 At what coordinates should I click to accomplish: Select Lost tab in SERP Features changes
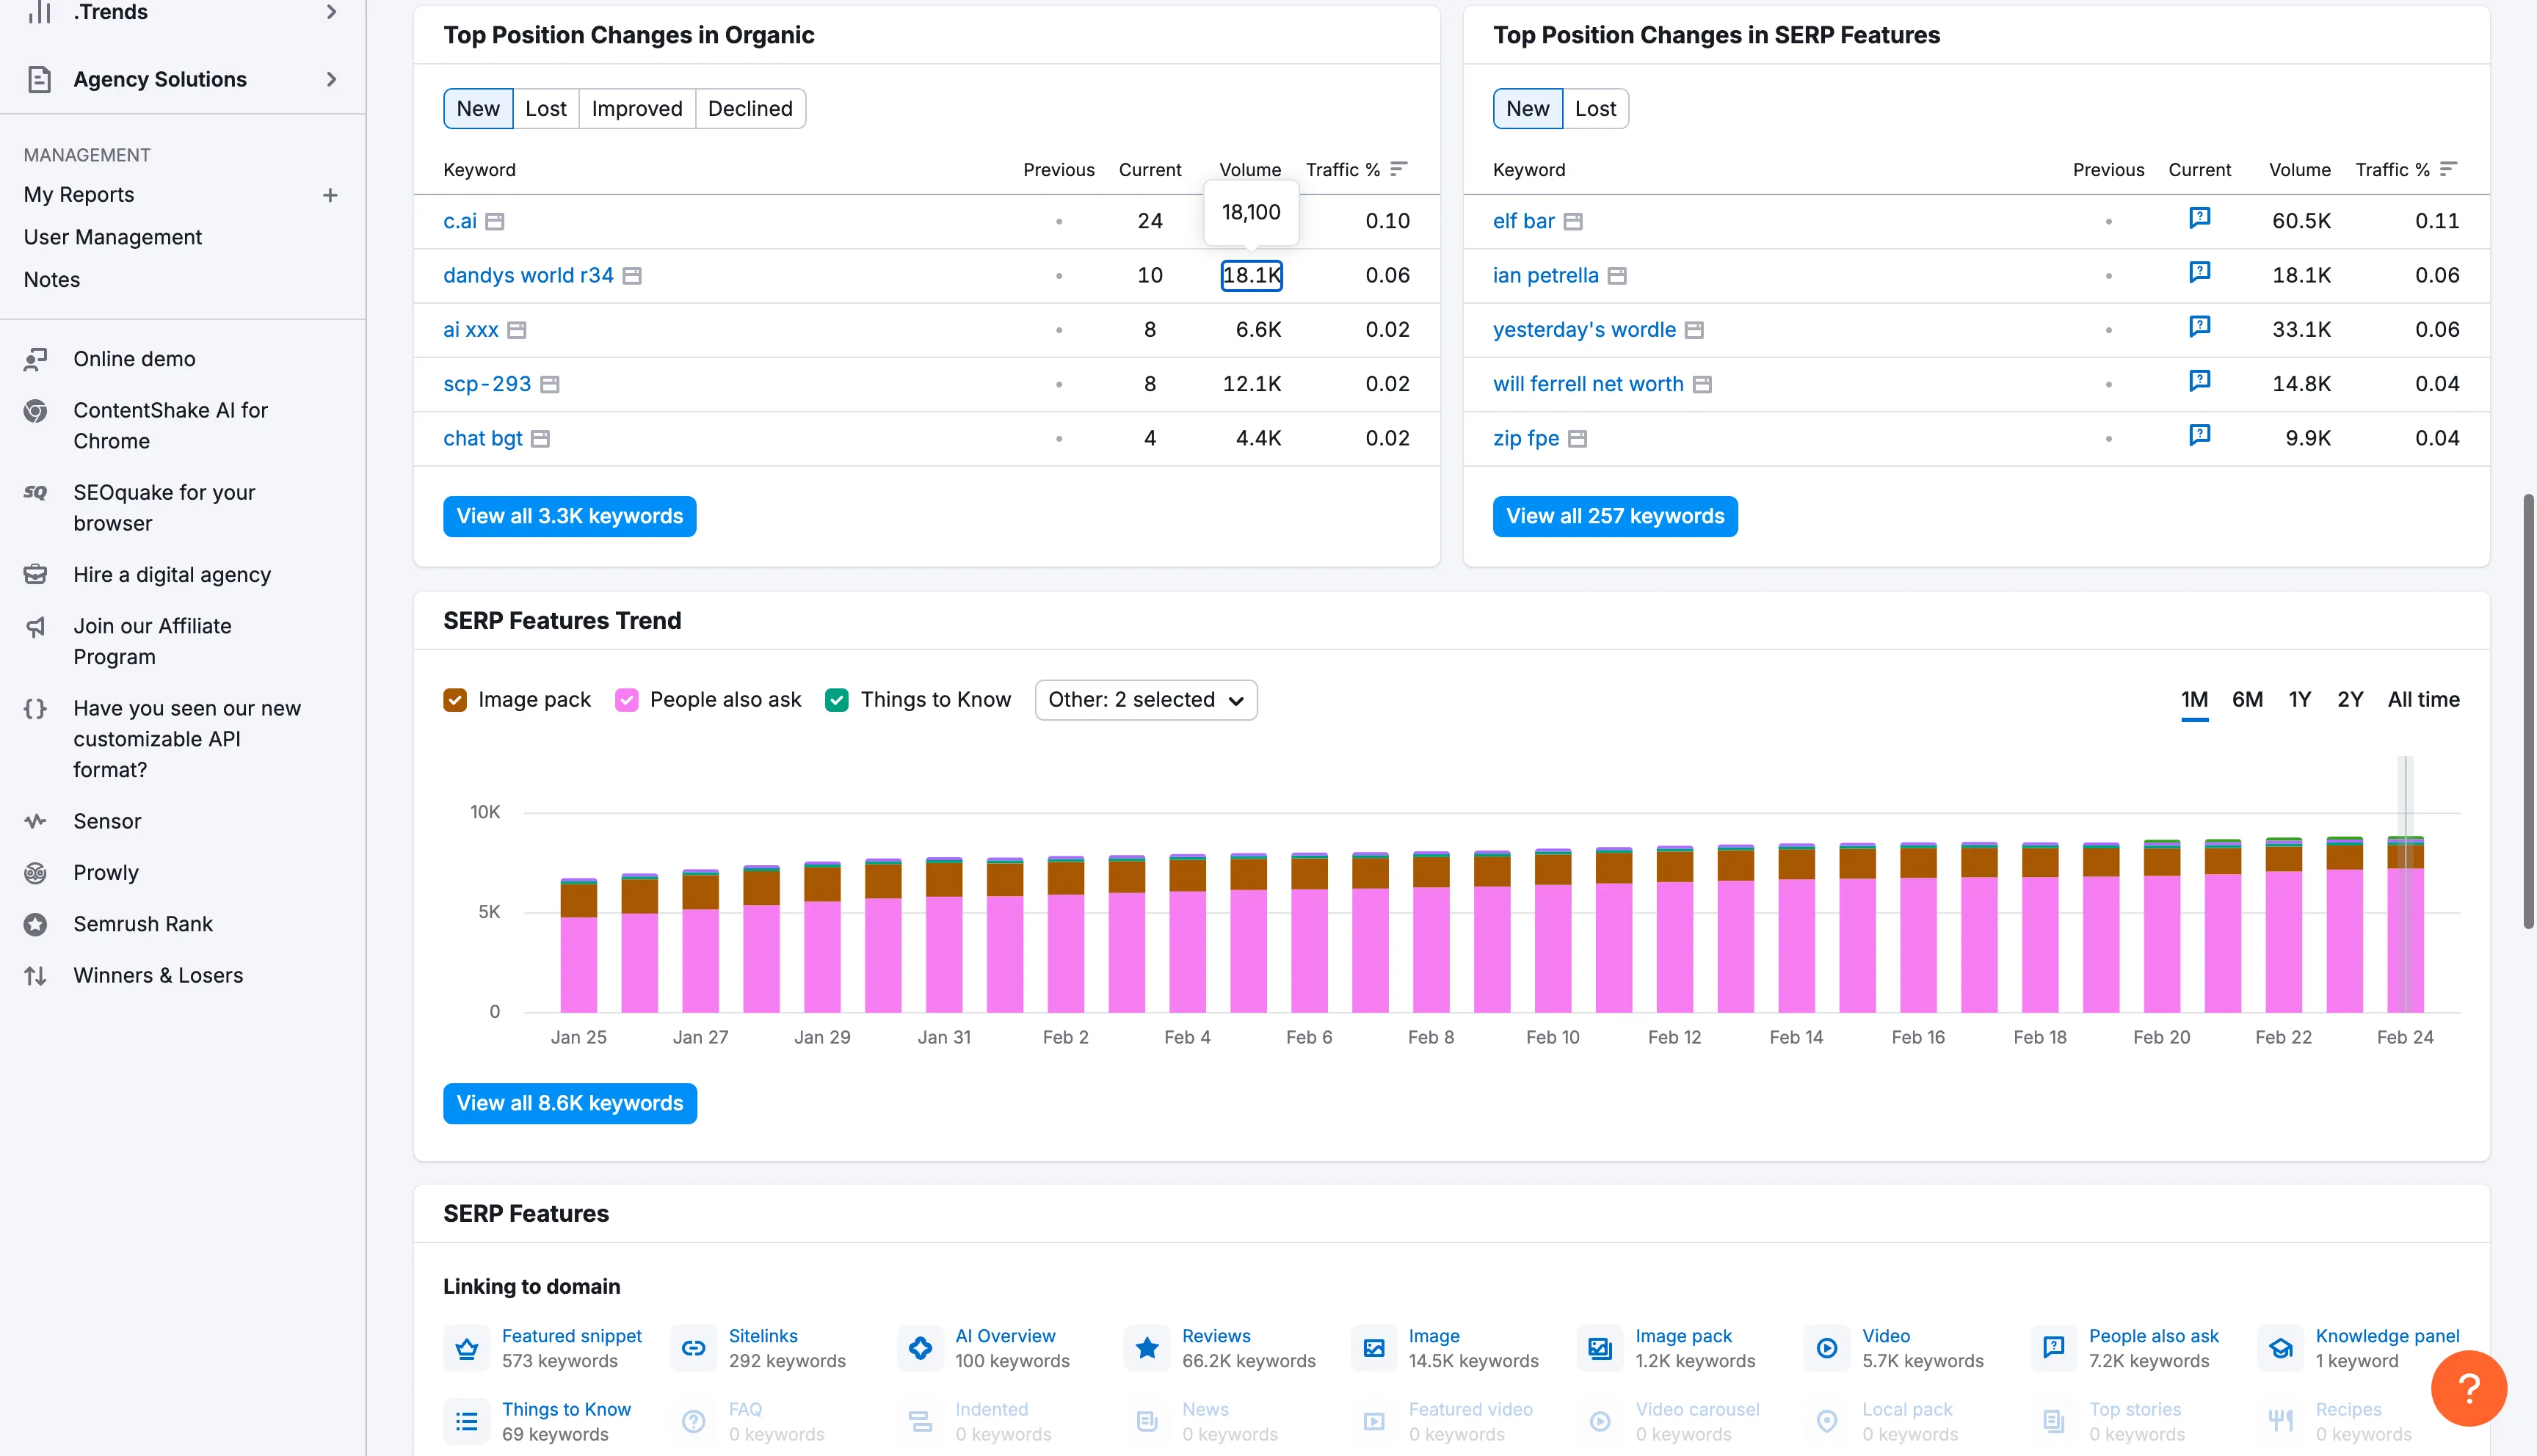pyautogui.click(x=1595, y=108)
